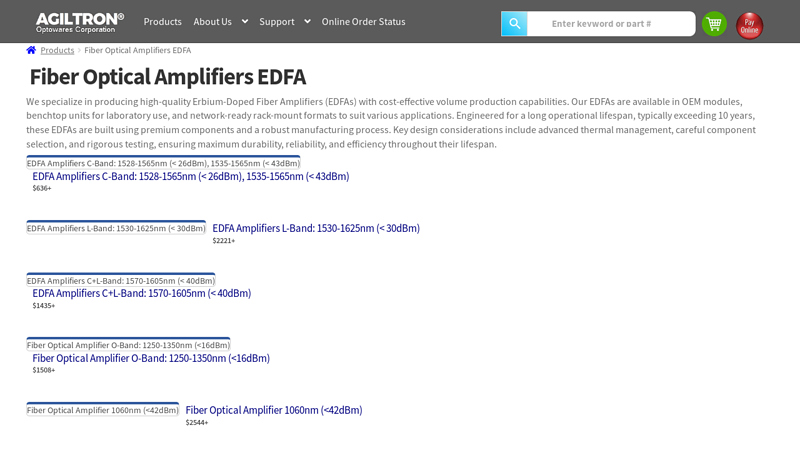Open Fiber Optical Amplifier 1060nm link
The image size is (800, 450).
click(x=274, y=410)
